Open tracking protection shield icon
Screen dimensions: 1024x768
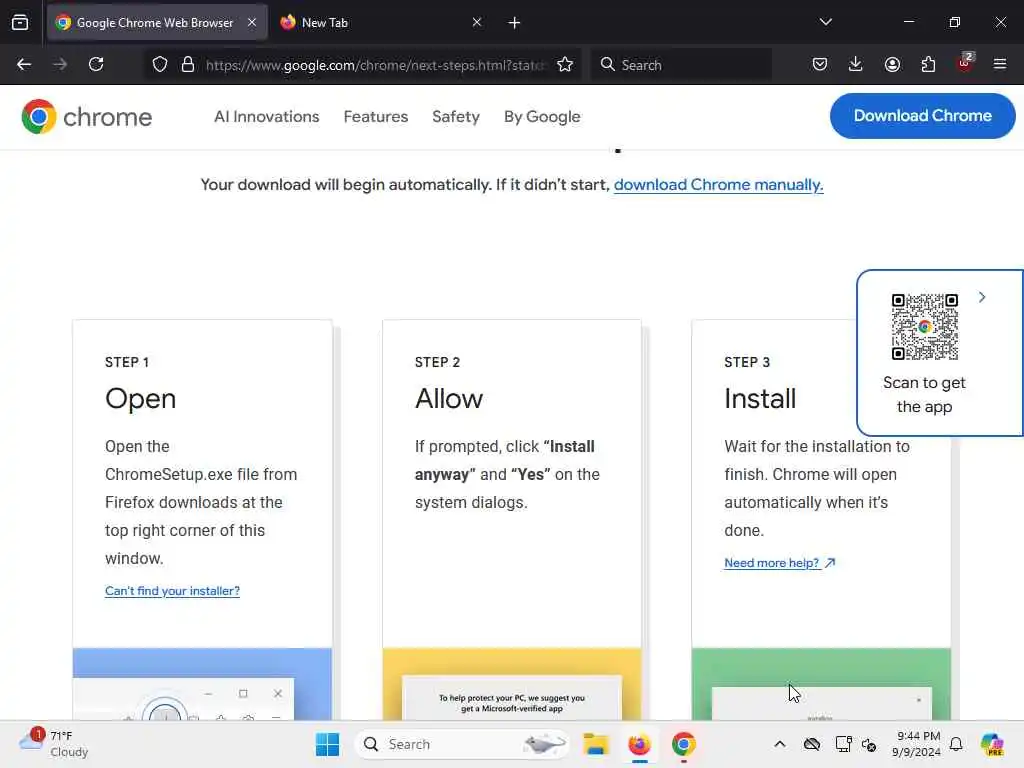(160, 64)
